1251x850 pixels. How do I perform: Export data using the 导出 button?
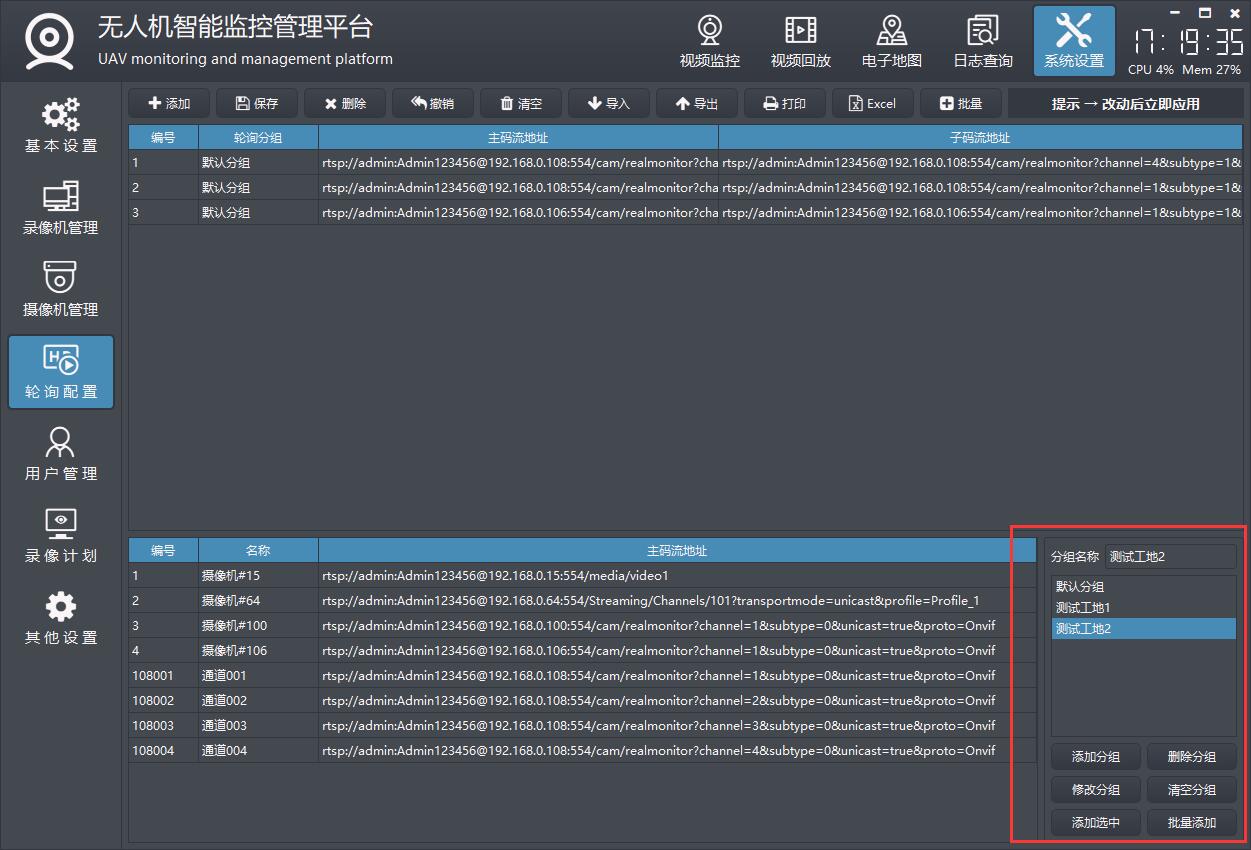[x=697, y=104]
